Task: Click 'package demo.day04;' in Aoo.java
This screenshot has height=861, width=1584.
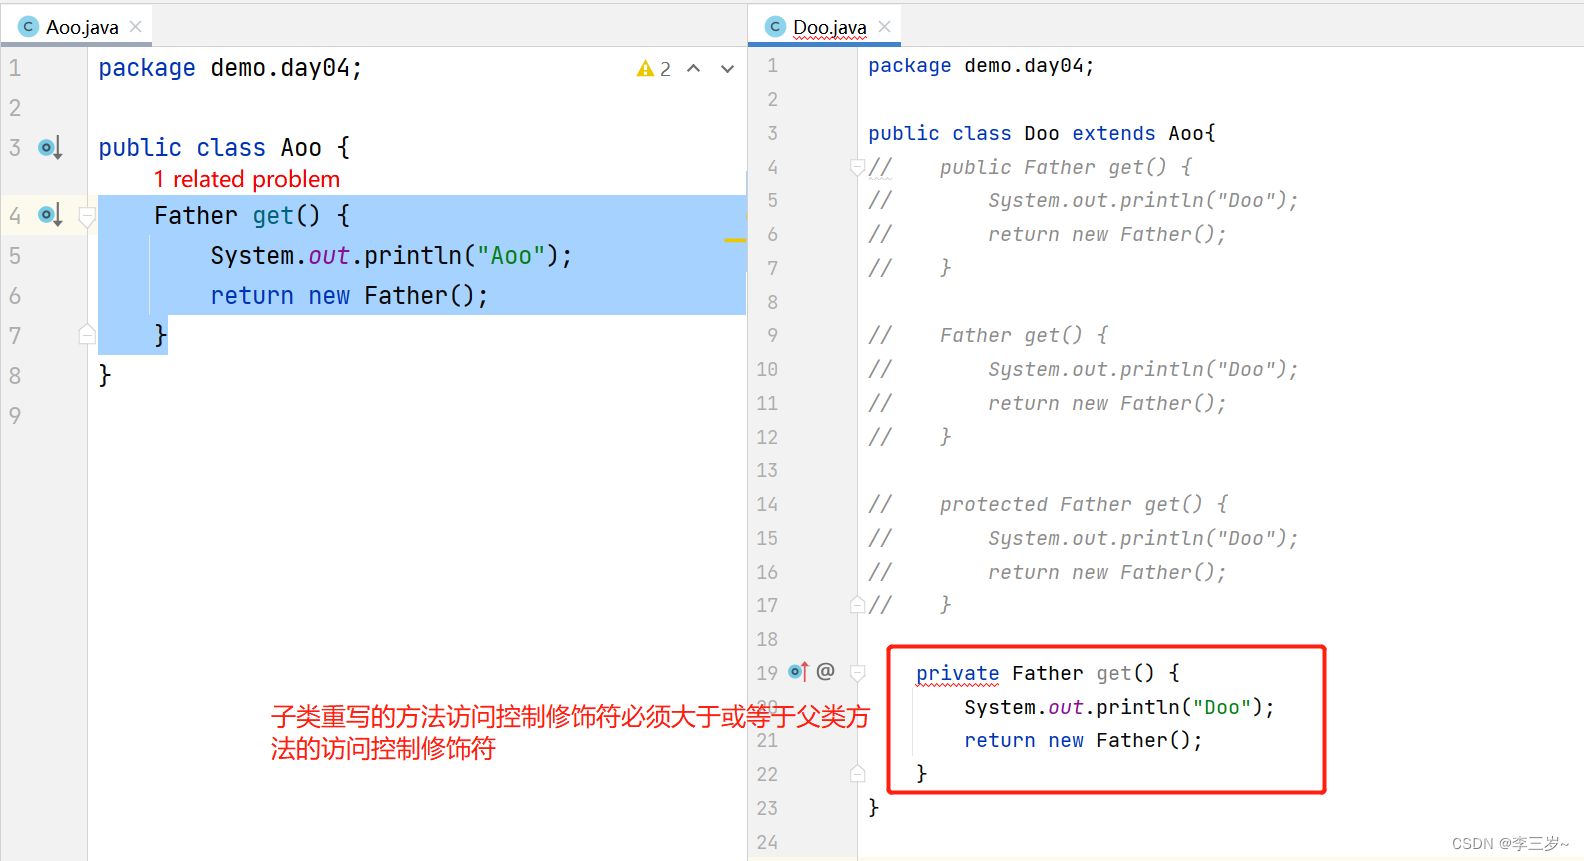Action: coord(230,68)
